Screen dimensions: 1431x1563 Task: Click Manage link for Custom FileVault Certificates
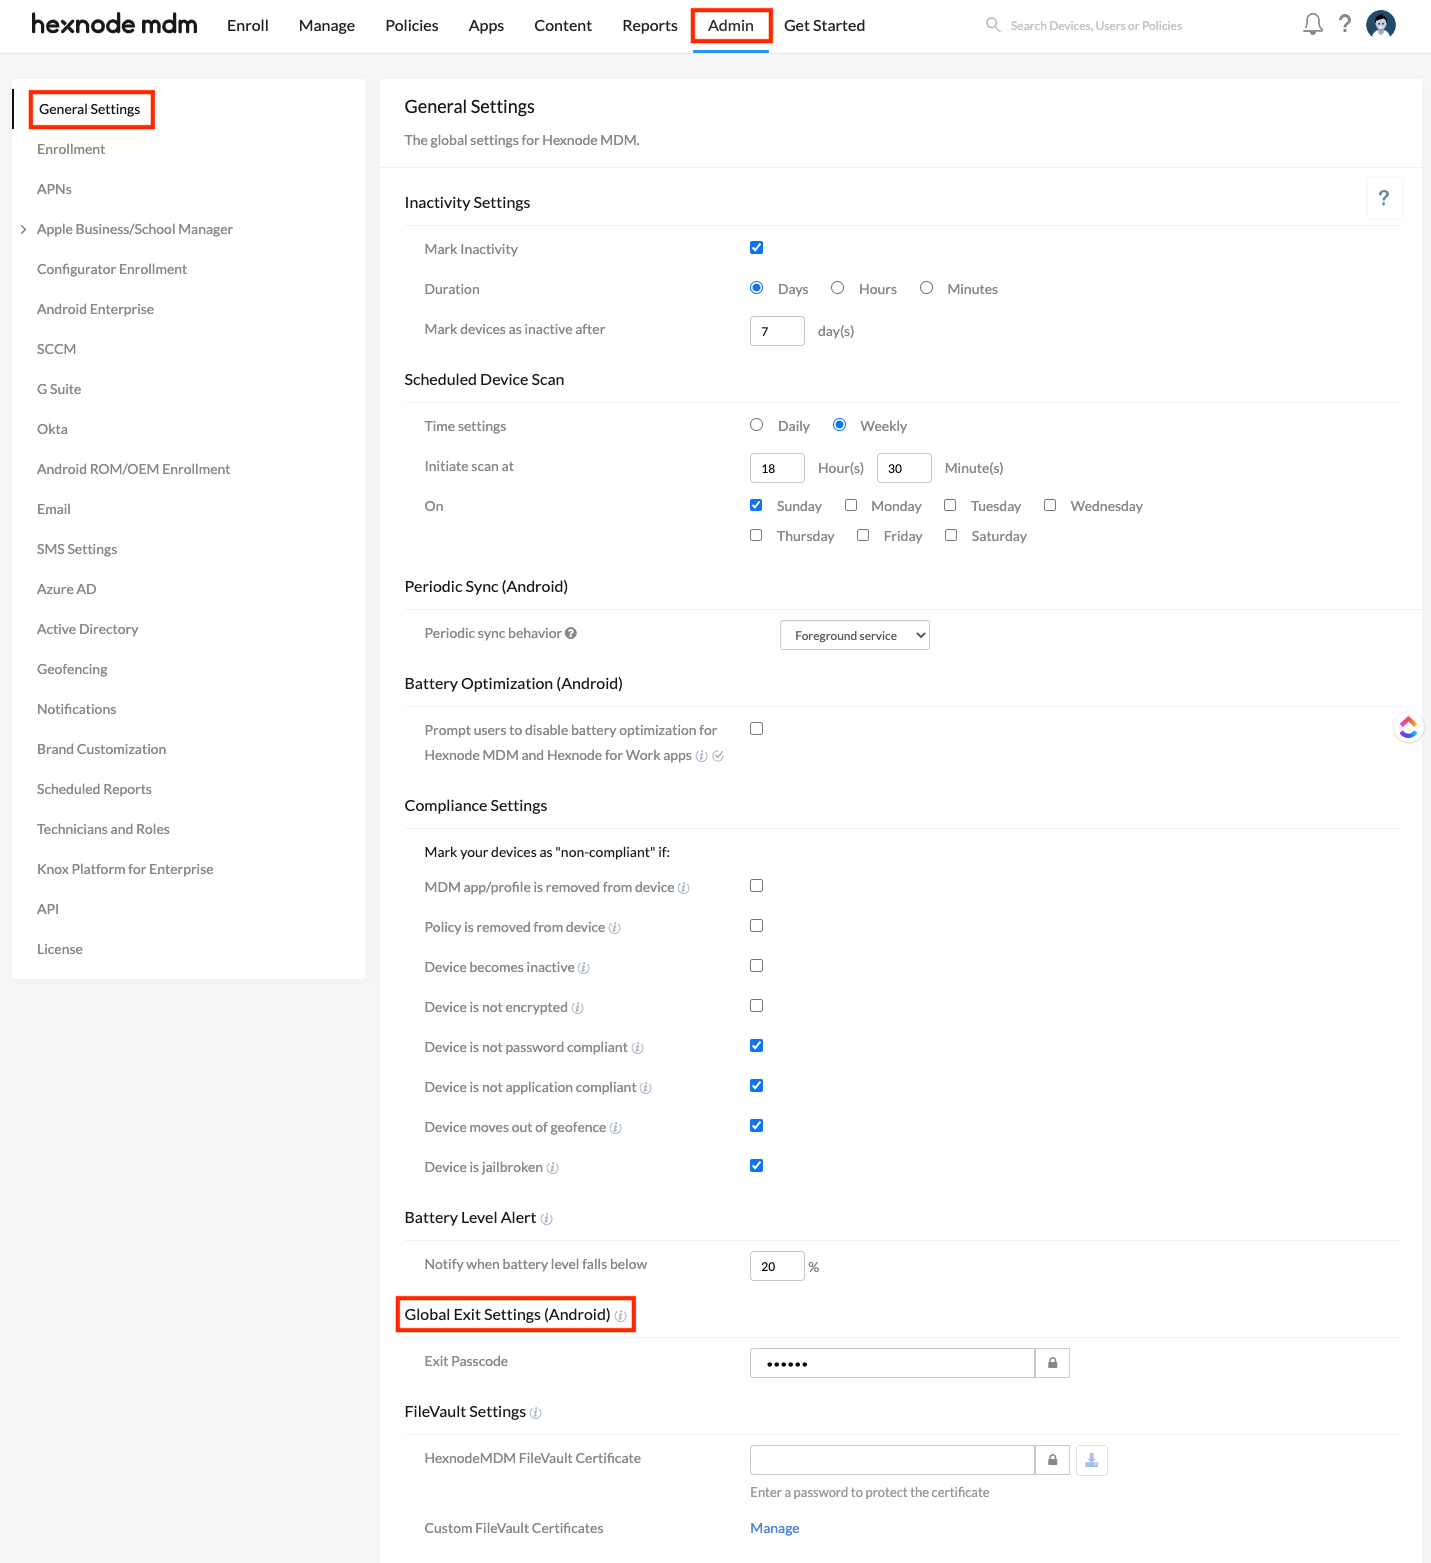point(775,1528)
